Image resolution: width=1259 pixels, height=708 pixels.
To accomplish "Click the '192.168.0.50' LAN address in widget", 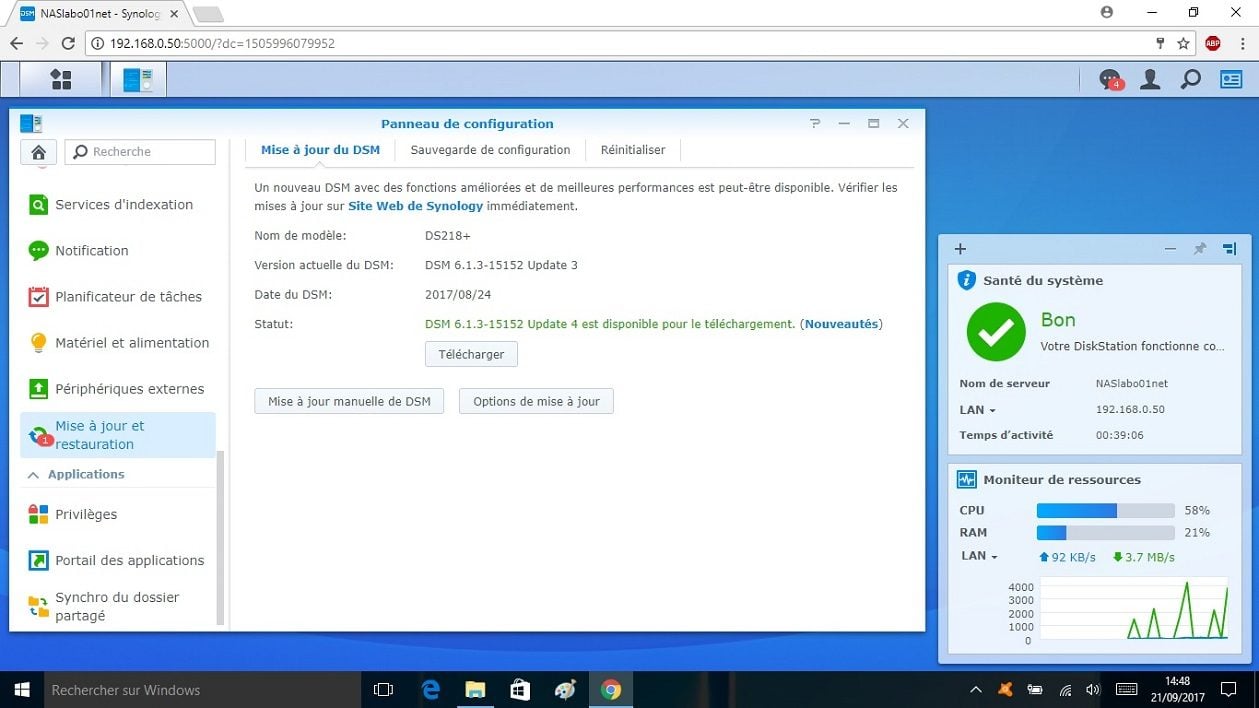I will 1130,410.
